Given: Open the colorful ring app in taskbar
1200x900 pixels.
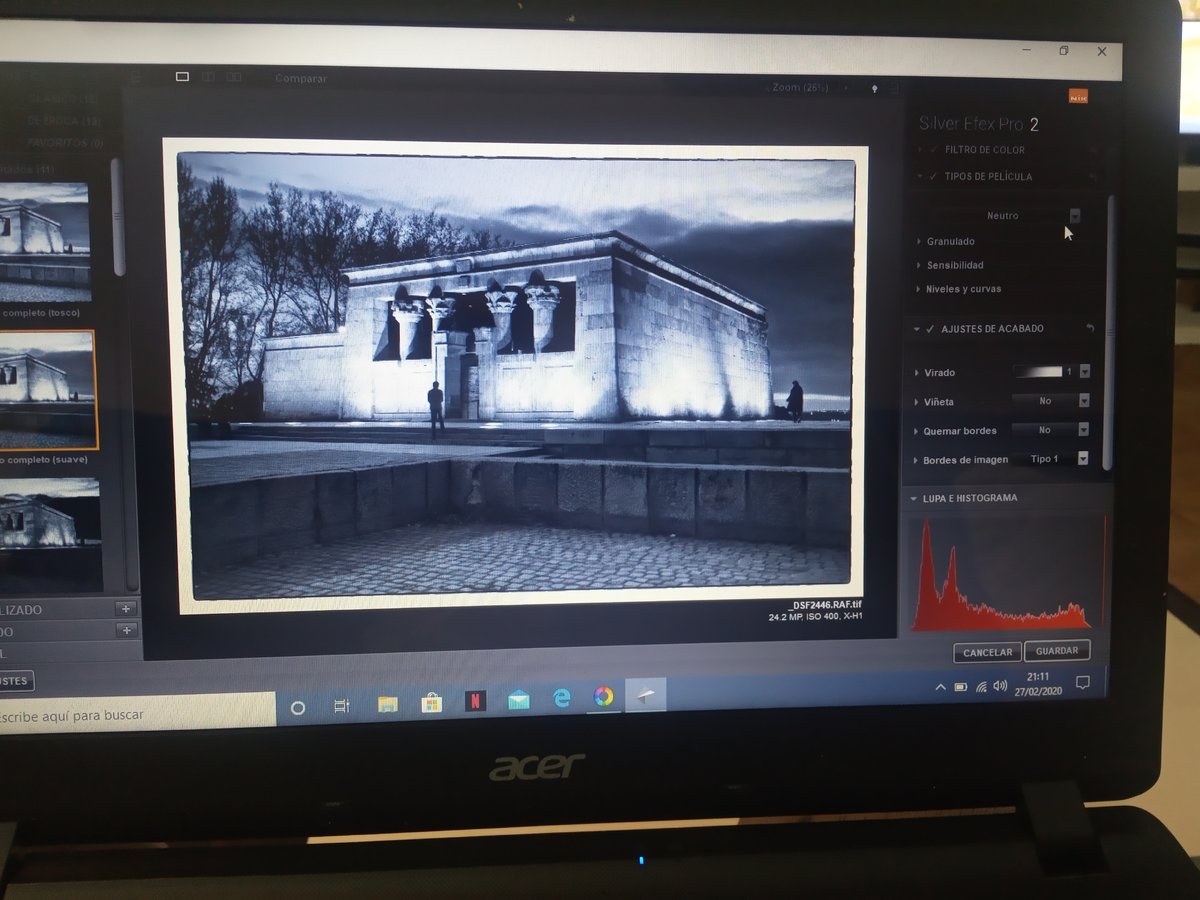Looking at the screenshot, I should click(603, 696).
